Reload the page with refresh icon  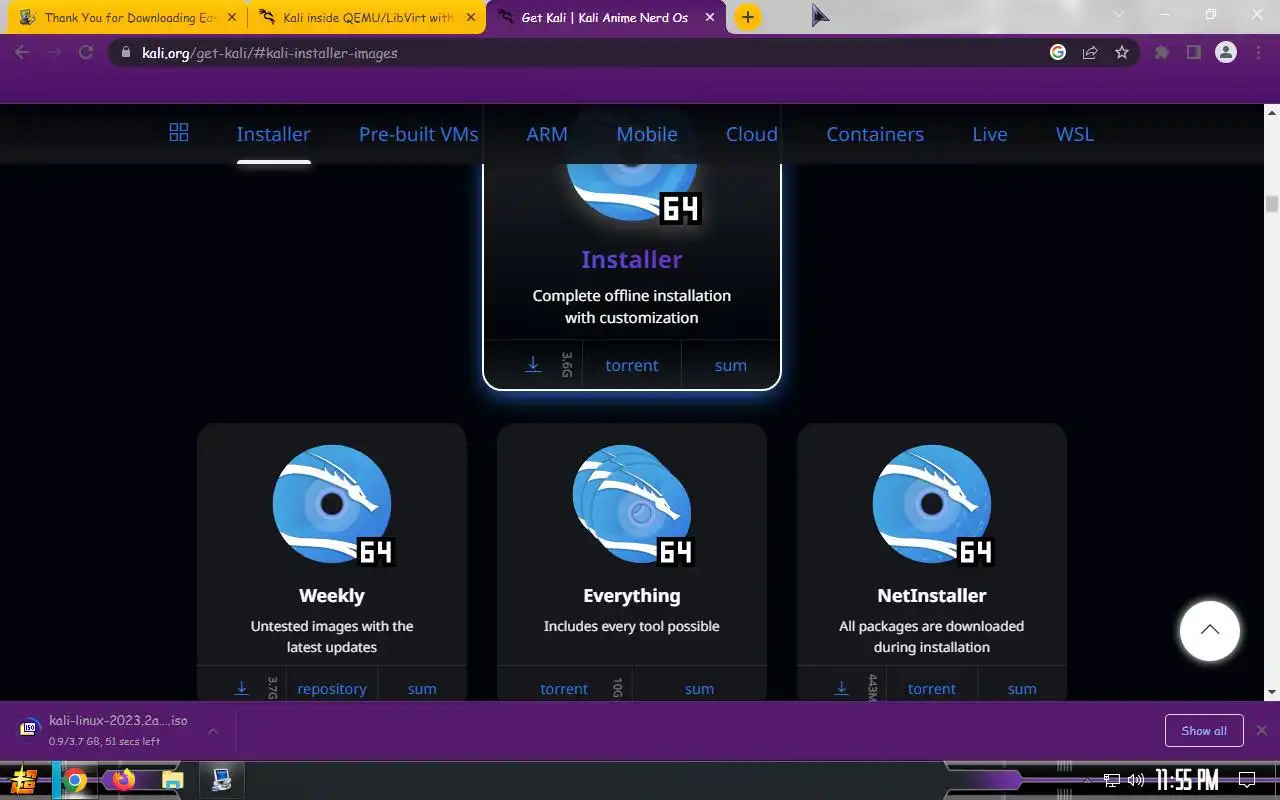point(86,52)
